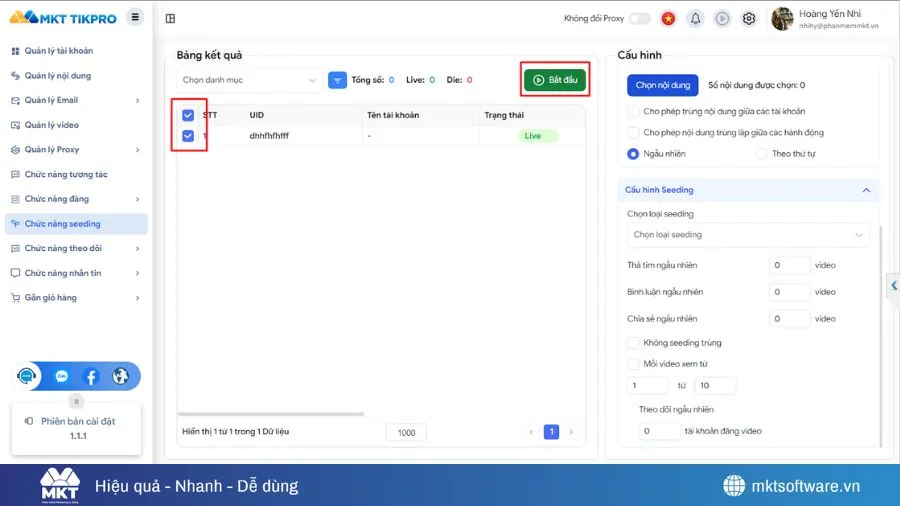Click the UID cell dhhfhfhfff
Screen dimensions: 900x506
point(269,136)
